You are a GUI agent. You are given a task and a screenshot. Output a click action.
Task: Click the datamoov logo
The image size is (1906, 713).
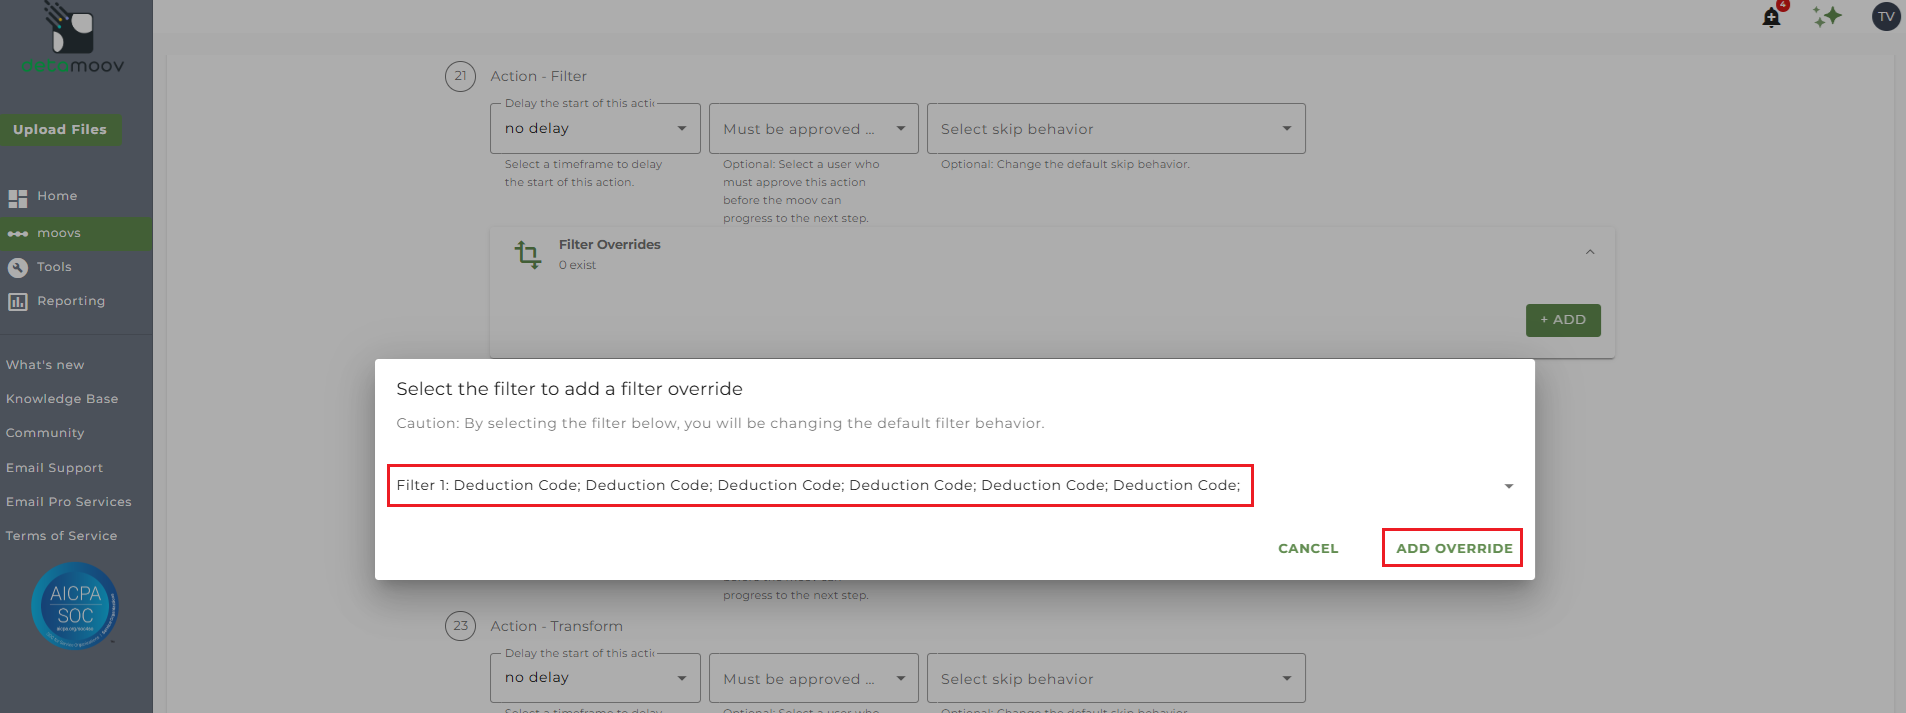[72, 38]
